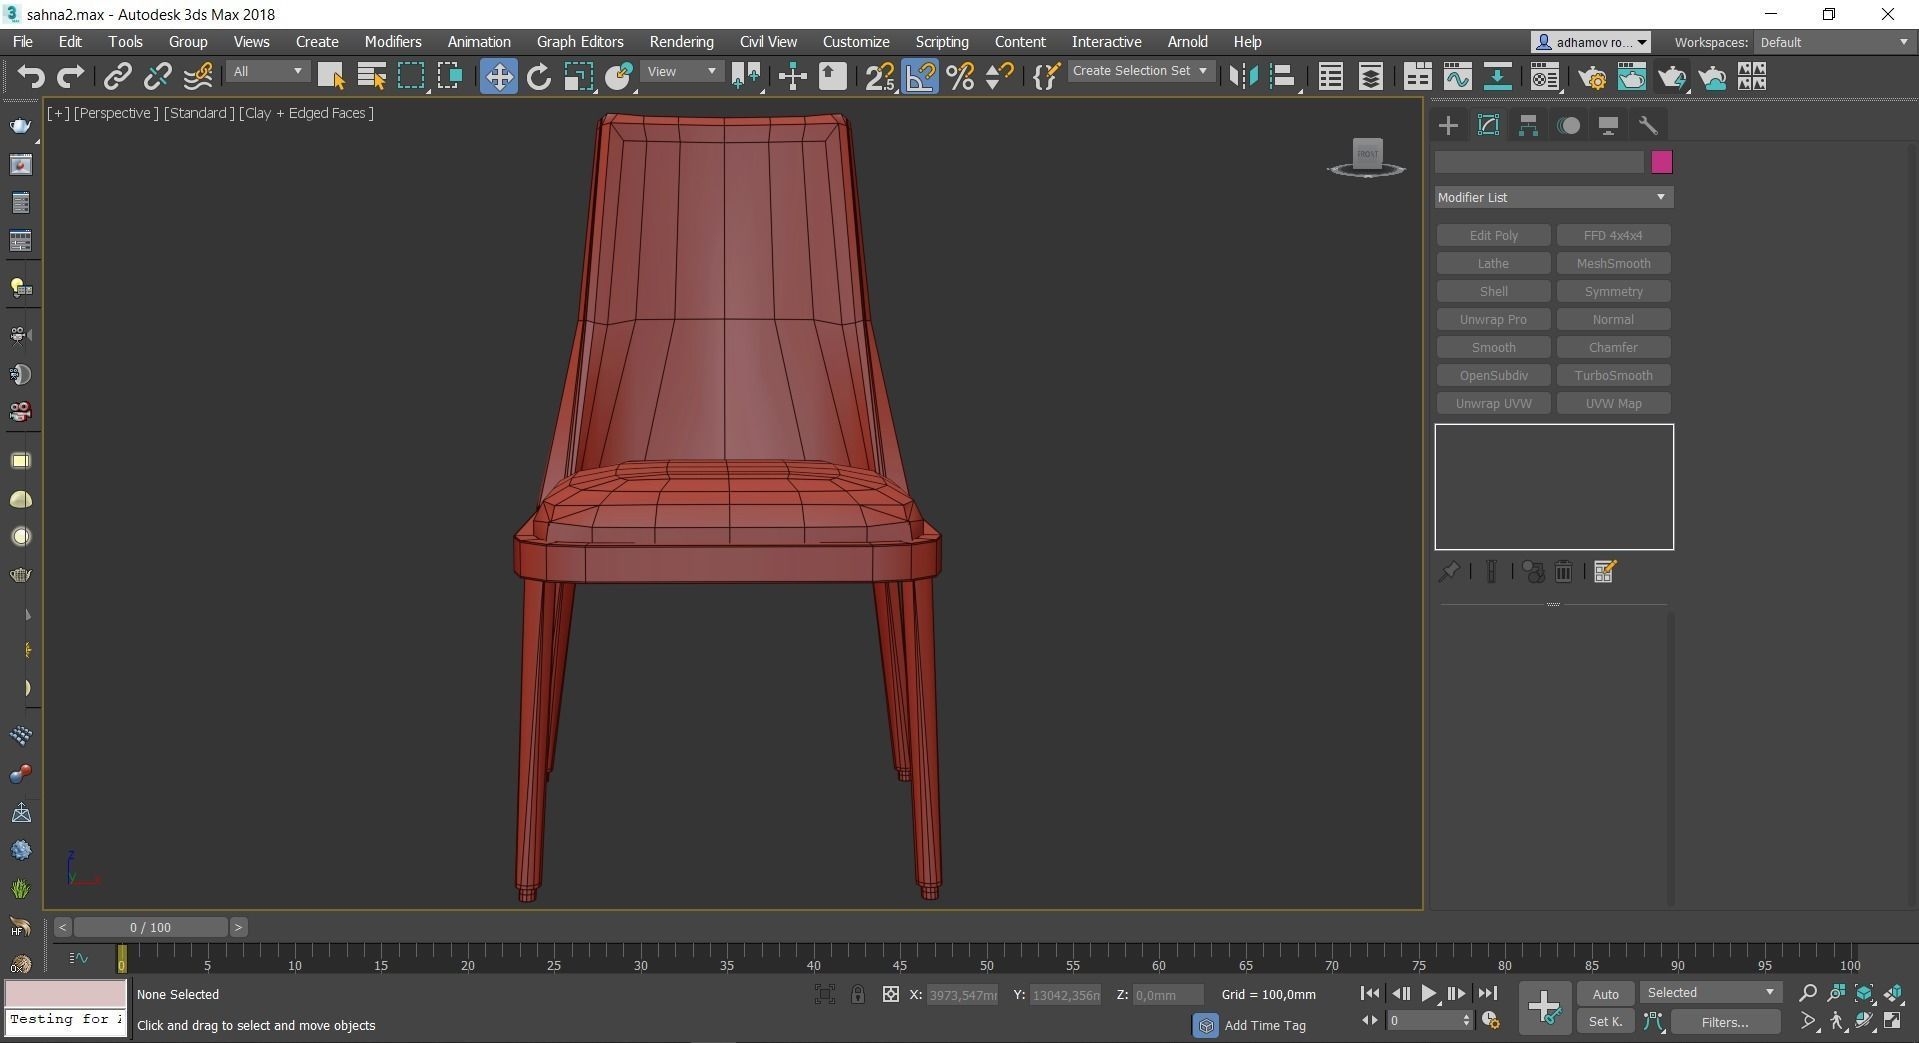Toggle Angle Snap
This screenshot has width=1919, height=1043.
(x=920, y=77)
